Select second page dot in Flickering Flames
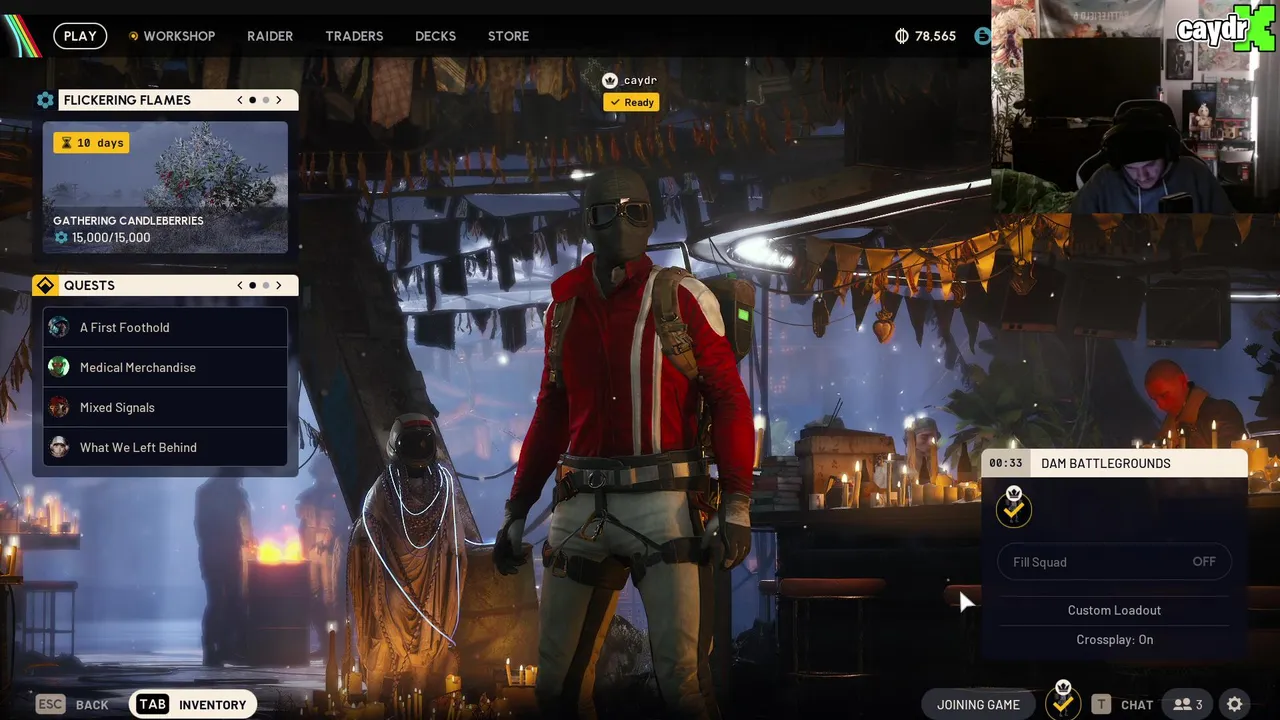The height and width of the screenshot is (720, 1280). (x=266, y=100)
